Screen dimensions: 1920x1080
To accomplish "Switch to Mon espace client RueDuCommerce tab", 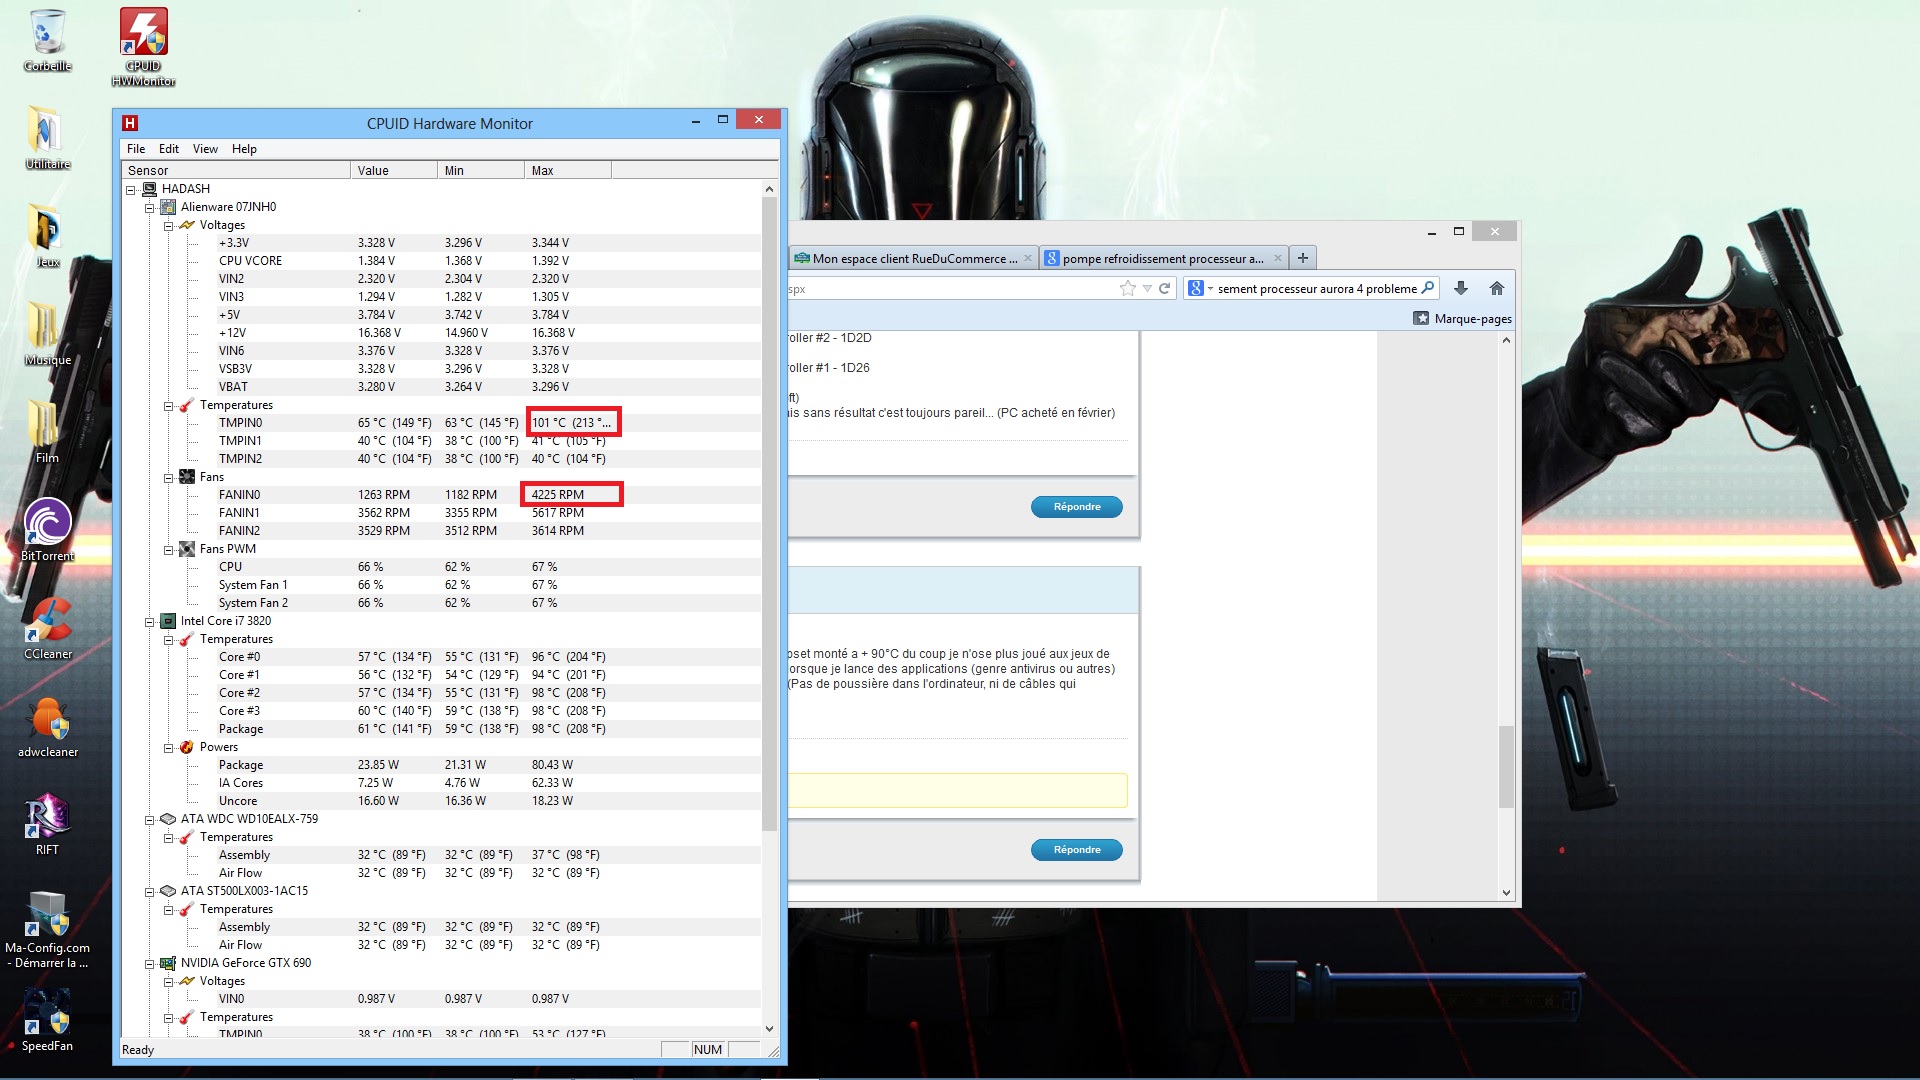I will click(912, 258).
